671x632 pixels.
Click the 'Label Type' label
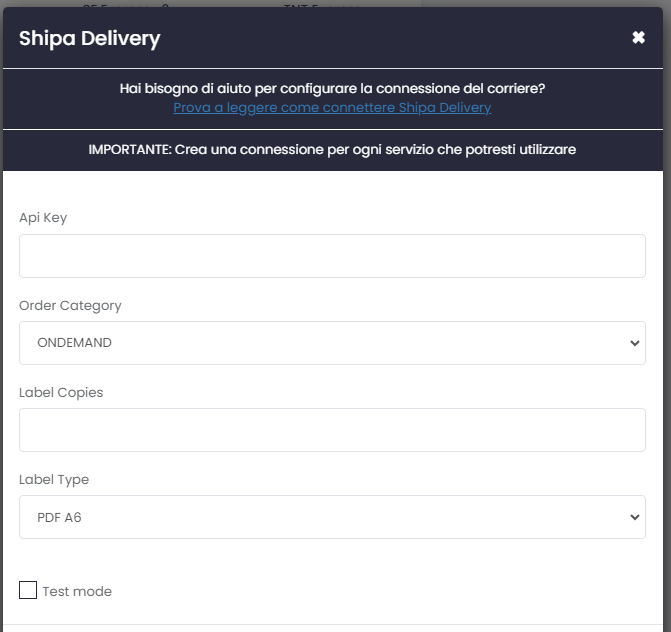[54, 480]
